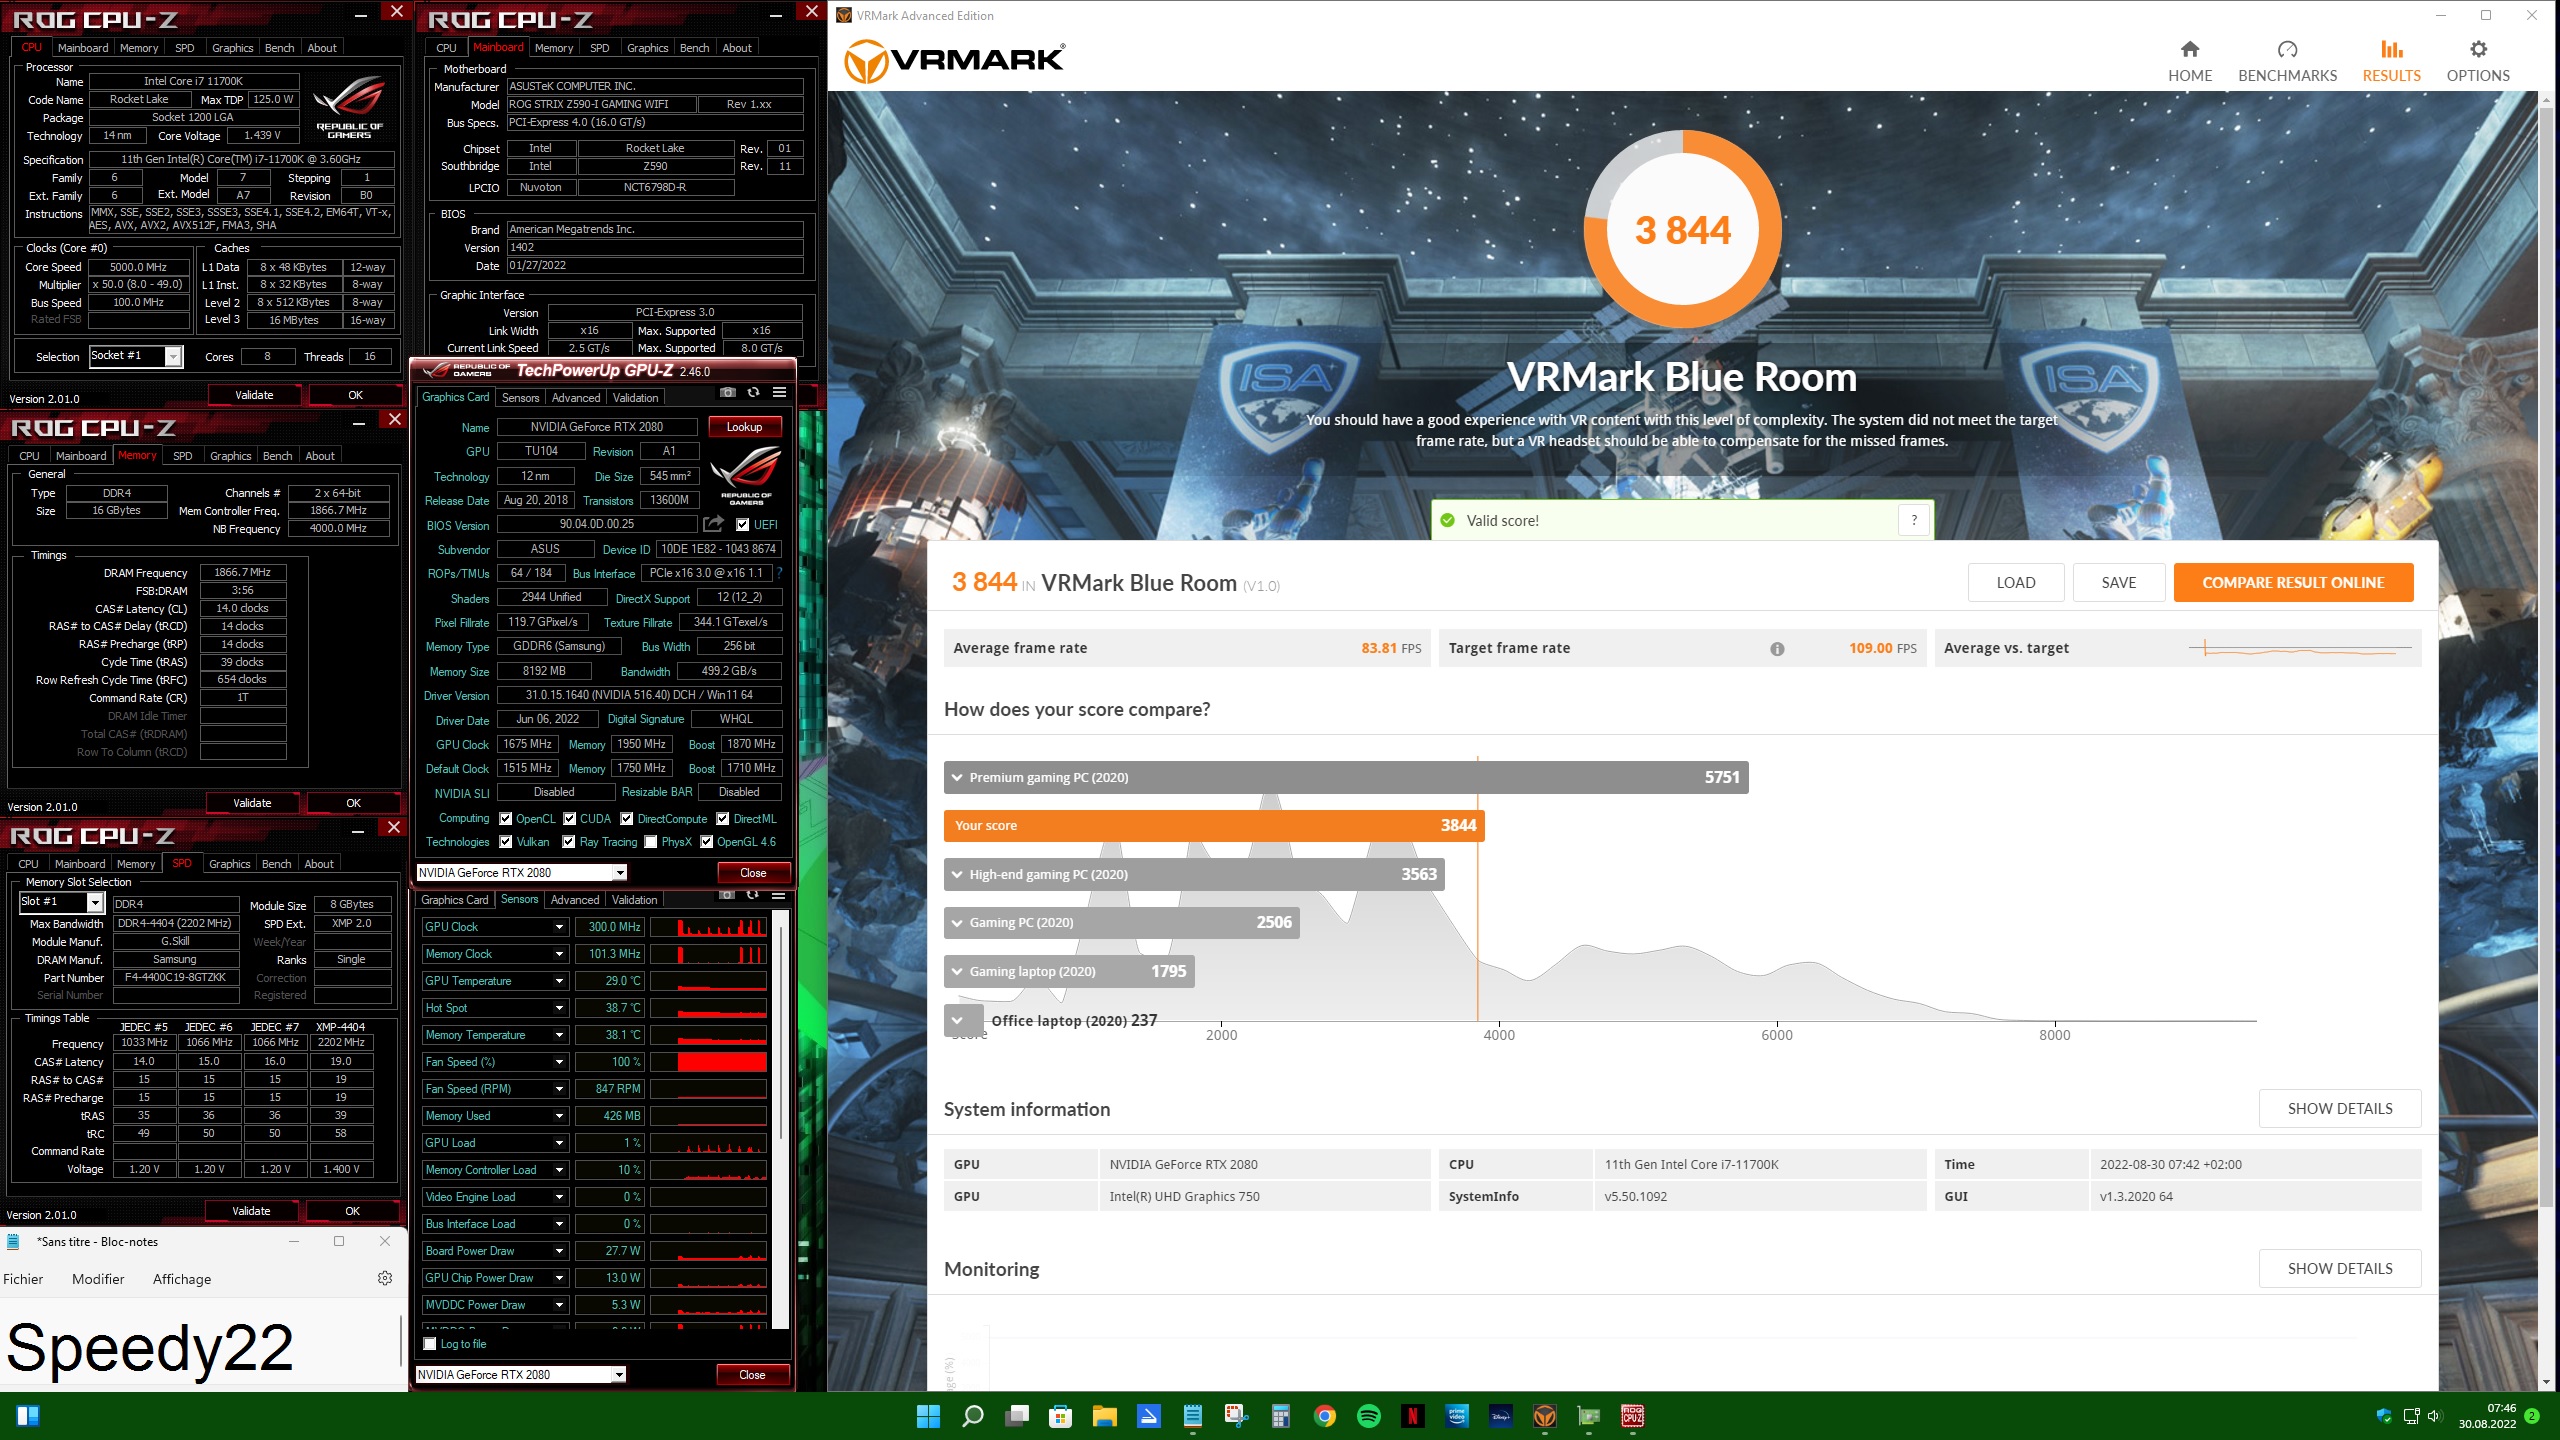Toggle CUDA checkbox
The width and height of the screenshot is (2560, 1440).
coord(569,819)
